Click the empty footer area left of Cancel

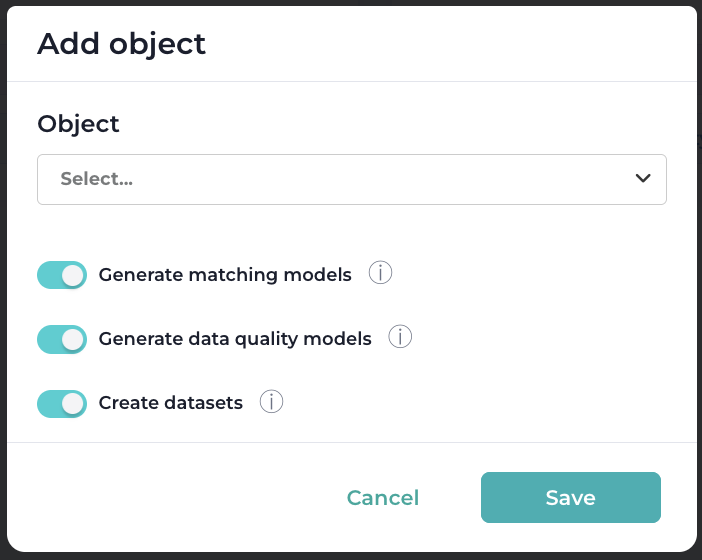click(170, 498)
